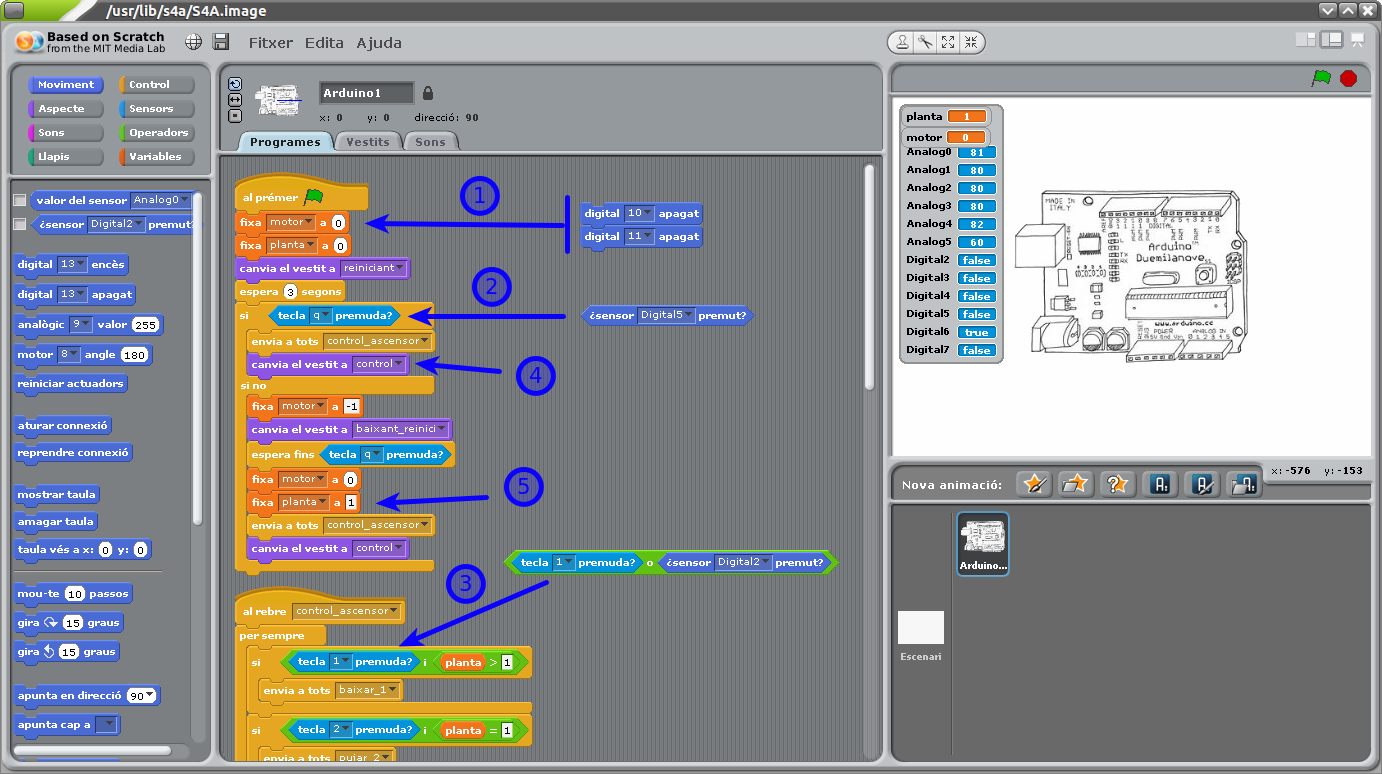The height and width of the screenshot is (774, 1382).
Task: Select the Llapis block category
Action: click(66, 157)
